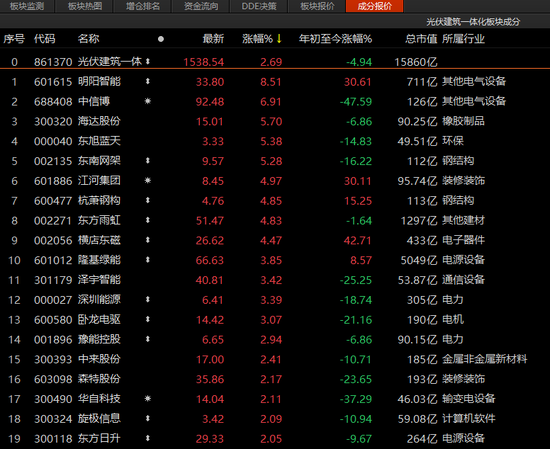
Task: Open the DDE决策 tab
Action: tap(259, 6)
